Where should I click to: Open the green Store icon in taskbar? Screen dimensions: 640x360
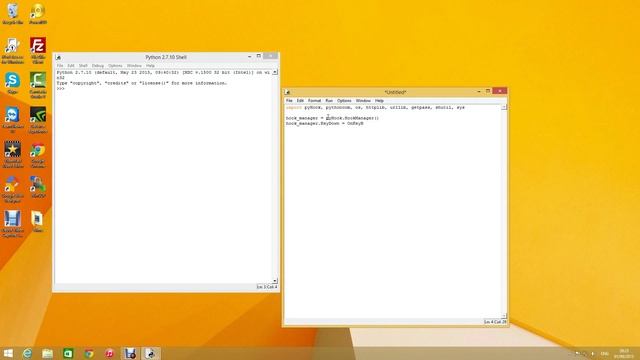pos(68,353)
